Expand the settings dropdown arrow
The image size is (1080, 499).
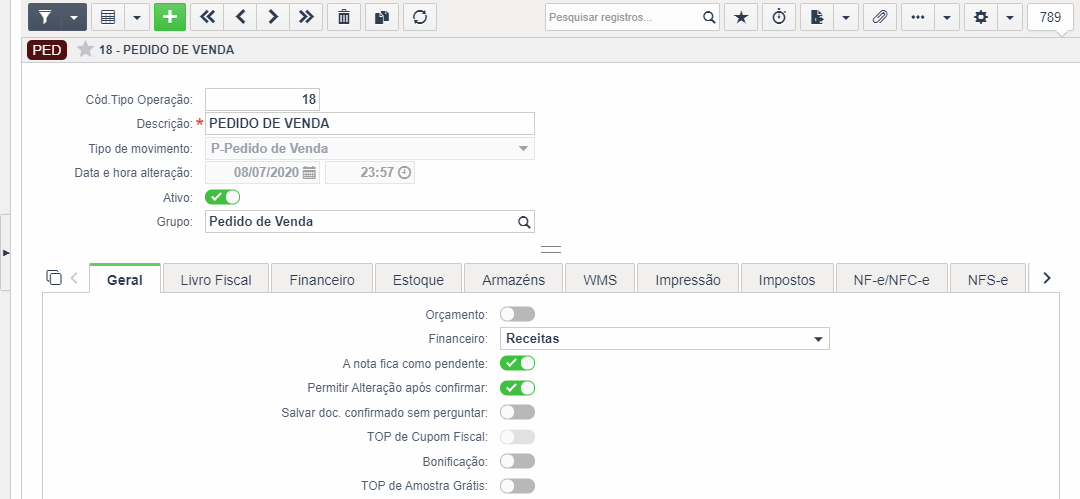click(1010, 17)
